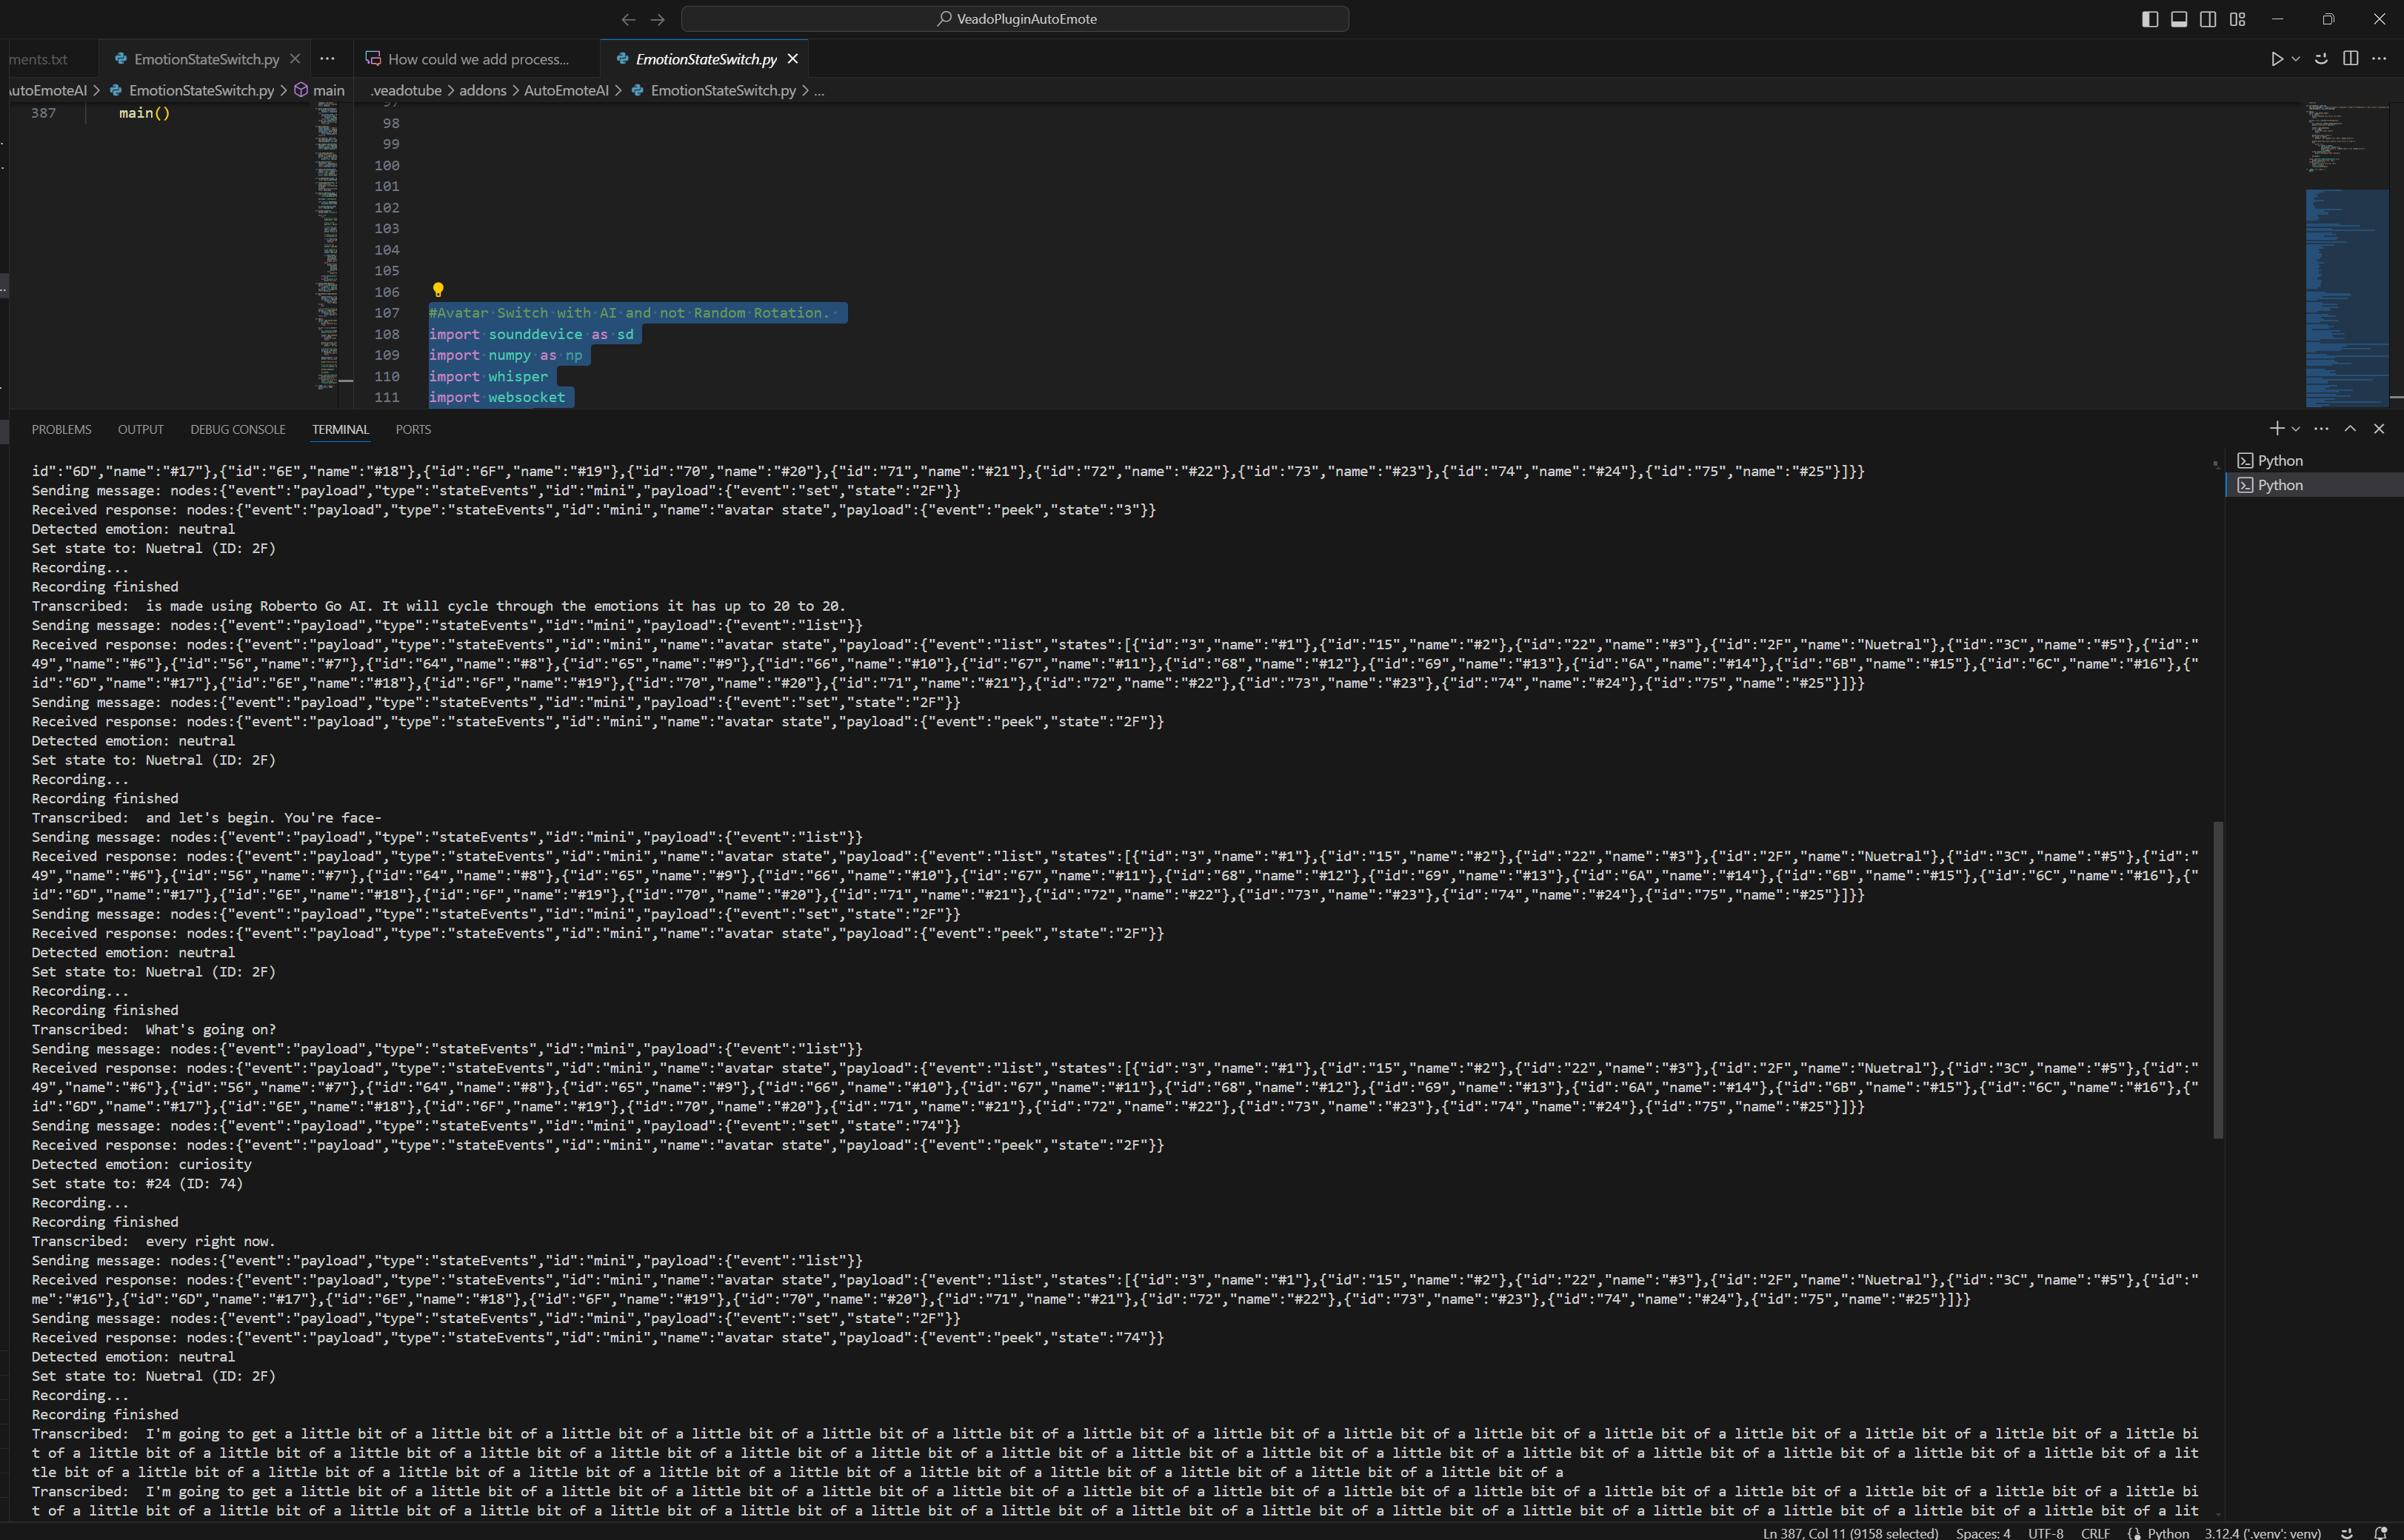The height and width of the screenshot is (1540, 2404).
Task: Open the customize layout icon
Action: 2238,19
